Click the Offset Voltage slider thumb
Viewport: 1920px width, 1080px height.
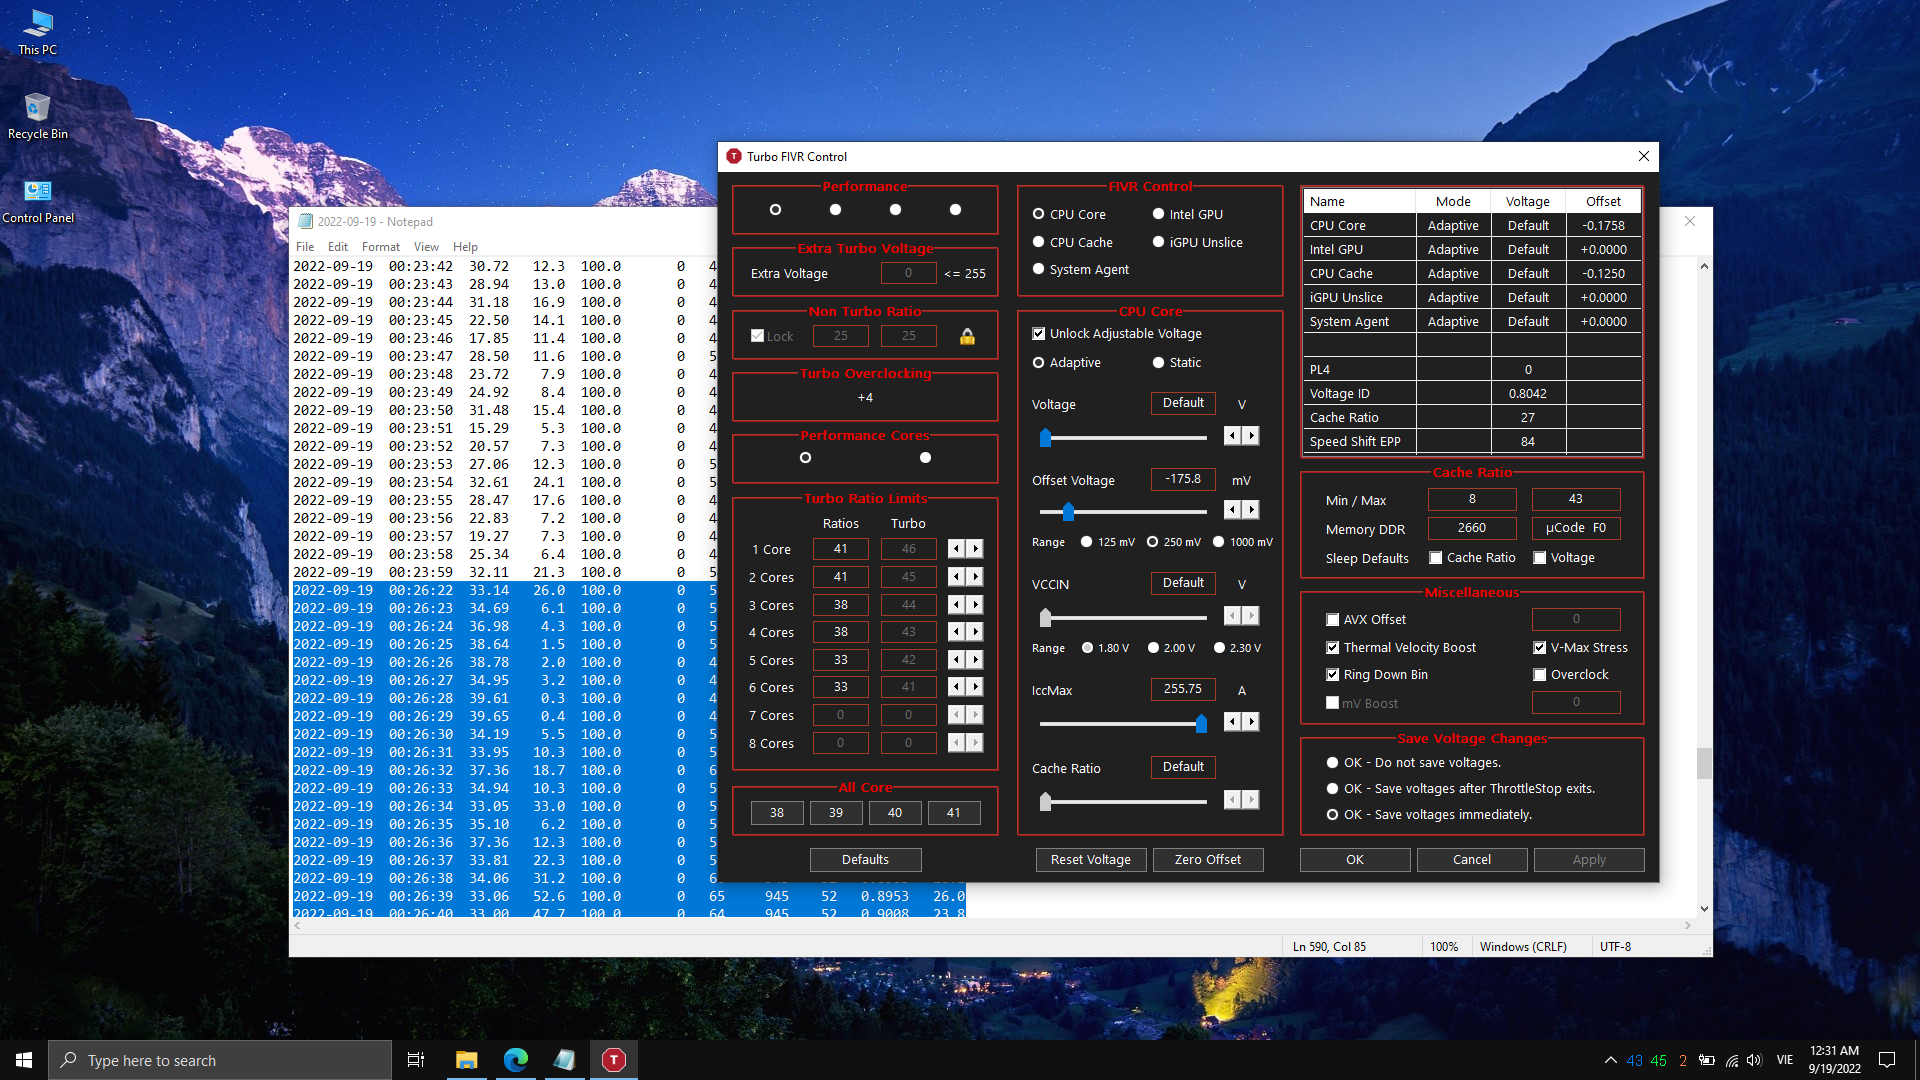1068,512
